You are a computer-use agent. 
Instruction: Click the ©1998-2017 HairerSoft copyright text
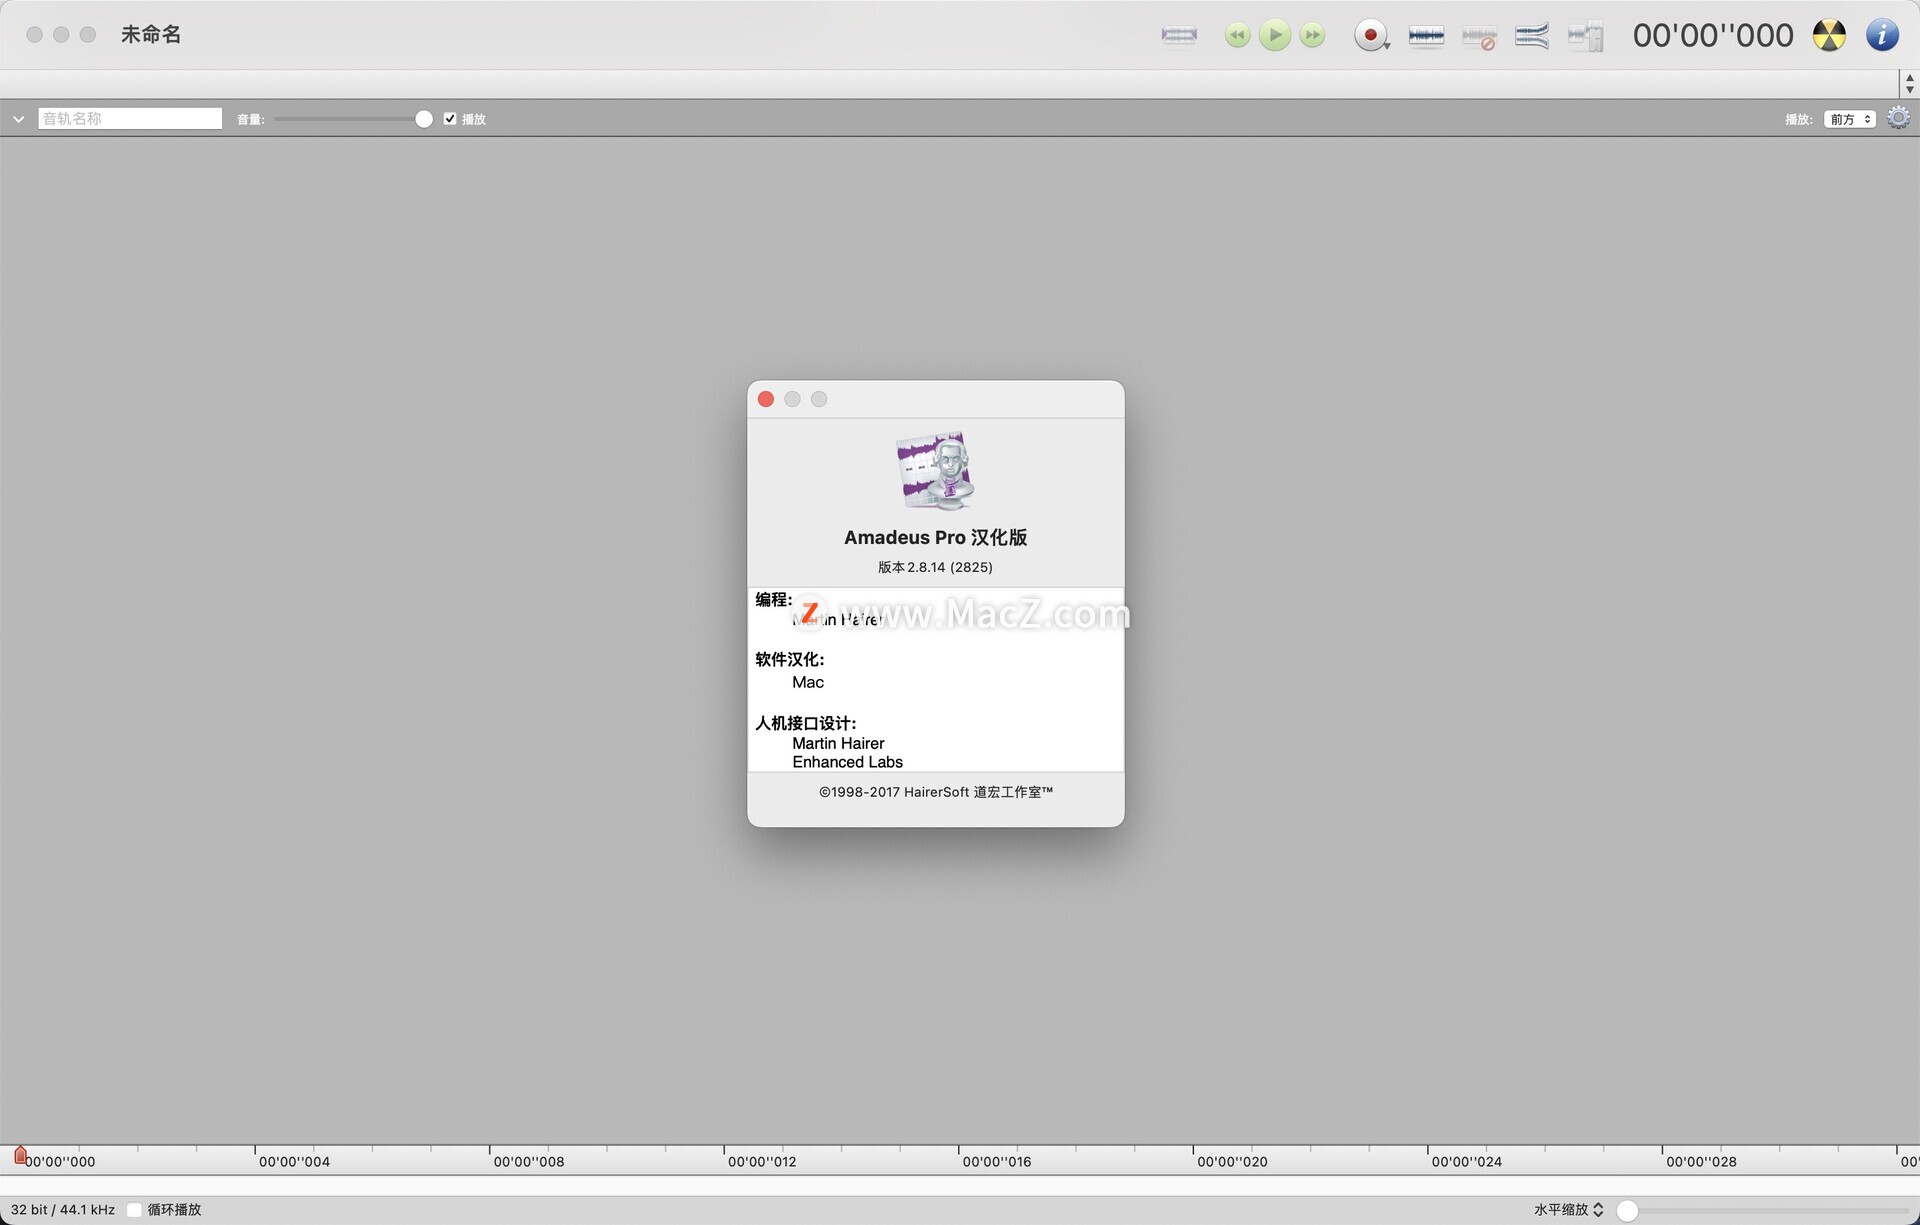coord(935,792)
